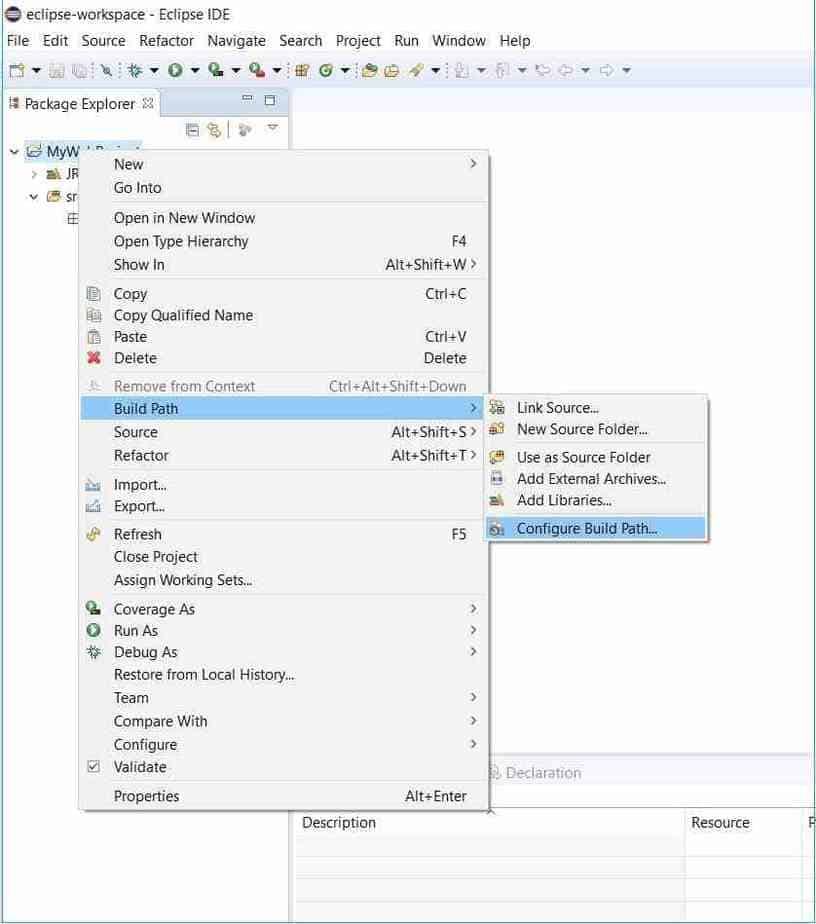The height and width of the screenshot is (924, 816).
Task: Enable Link with Editor in Package Explorer toolbar
Action: 215,128
